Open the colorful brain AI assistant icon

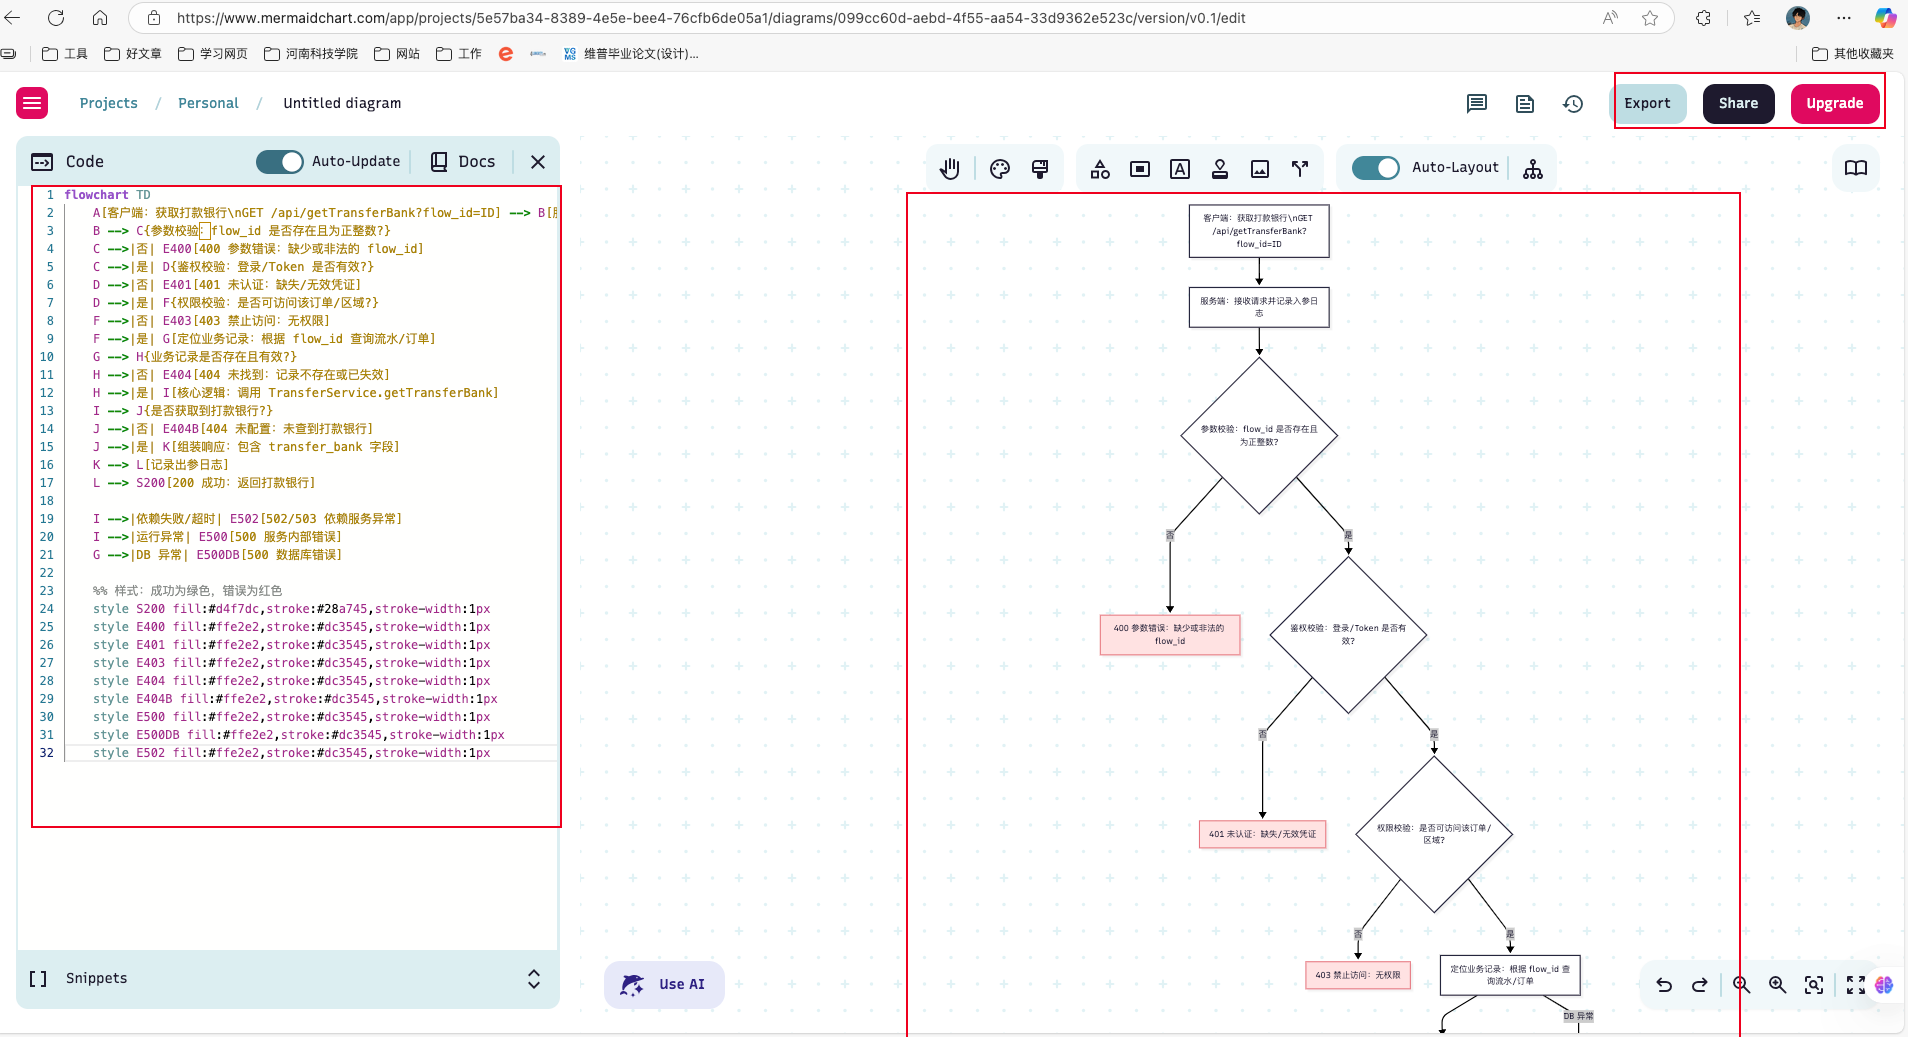point(1884,985)
